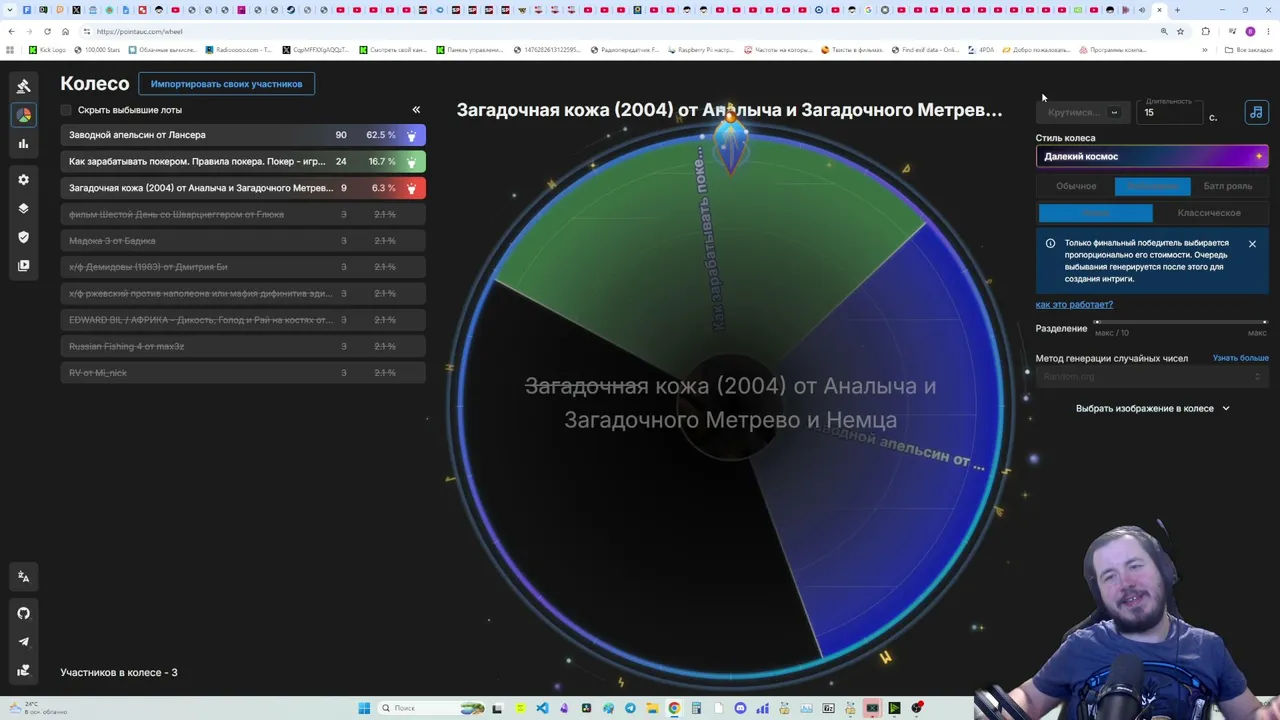The width and height of the screenshot is (1280, 720).
Task: Open the statistics bar chart sidebar icon
Action: [x=24, y=144]
